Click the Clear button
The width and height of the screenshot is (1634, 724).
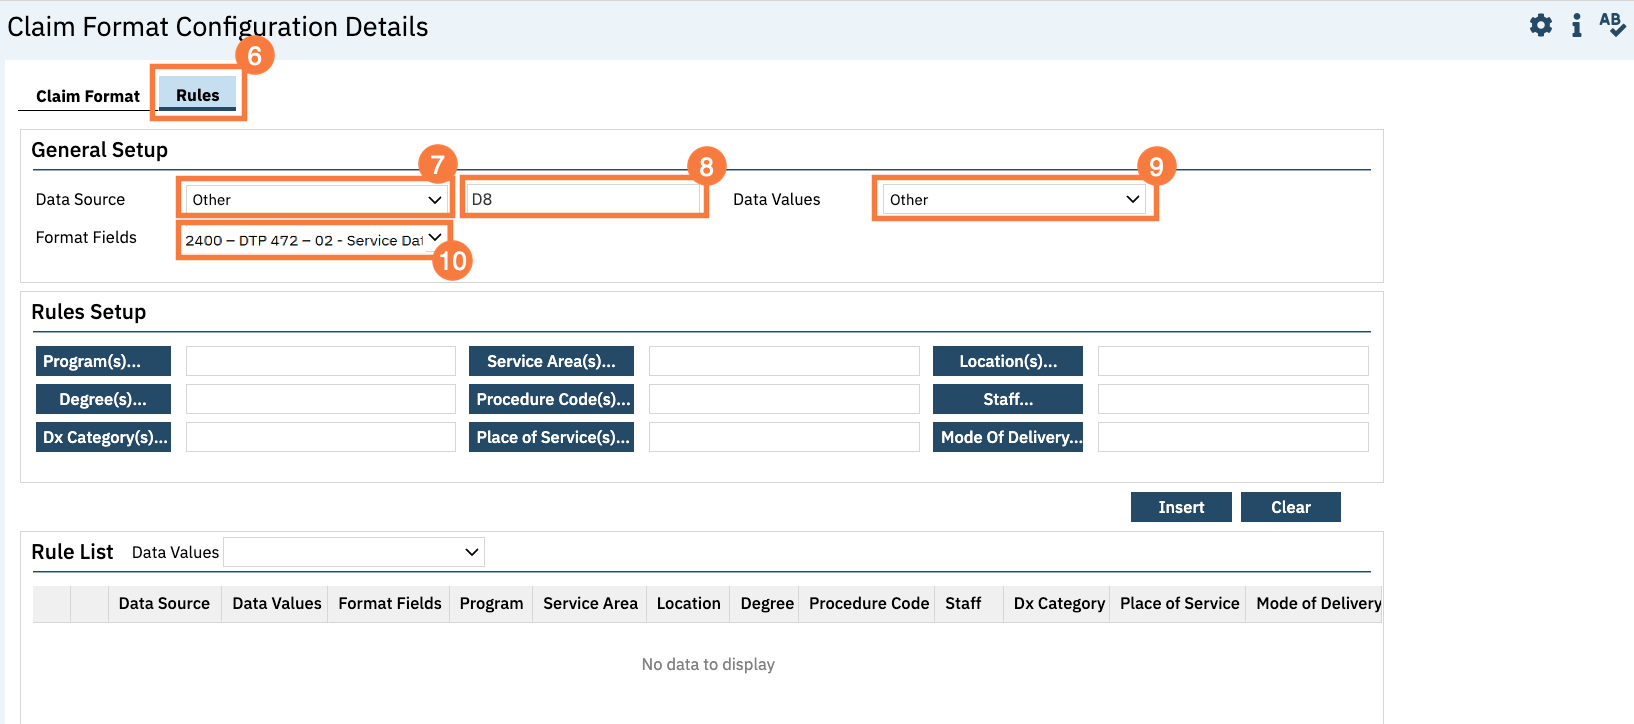[1290, 507]
